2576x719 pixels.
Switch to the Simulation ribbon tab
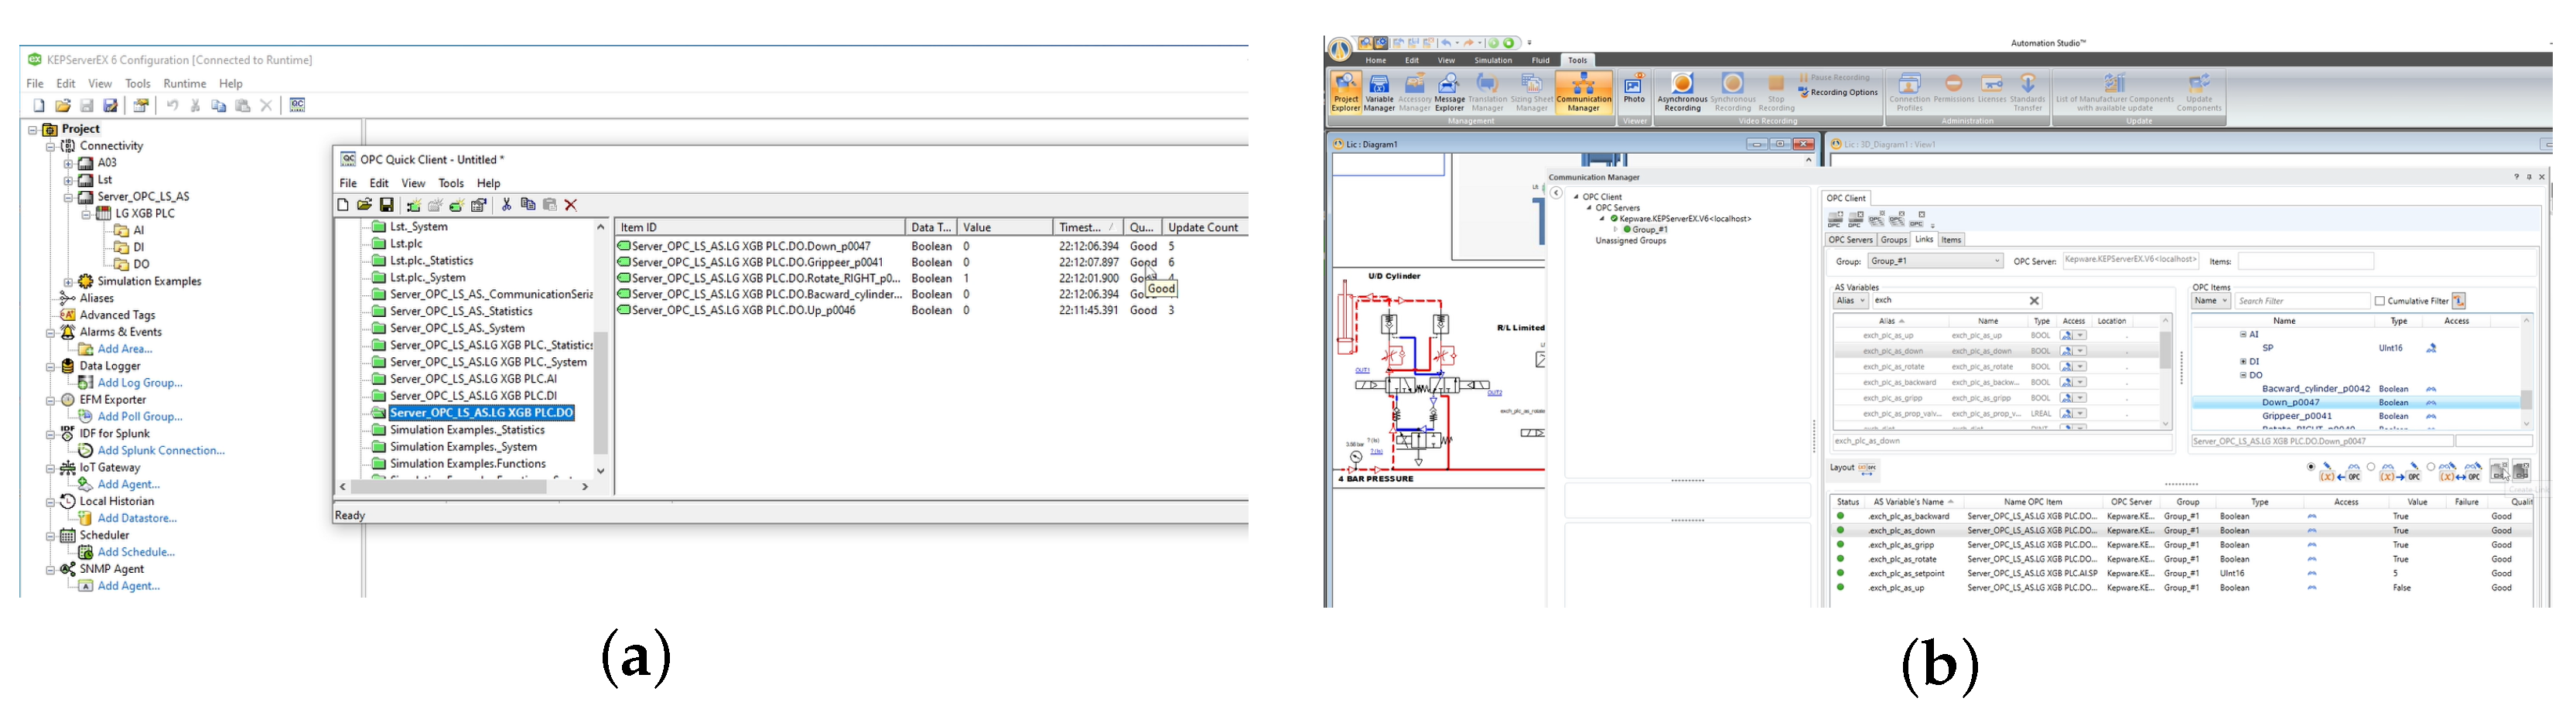[1492, 60]
